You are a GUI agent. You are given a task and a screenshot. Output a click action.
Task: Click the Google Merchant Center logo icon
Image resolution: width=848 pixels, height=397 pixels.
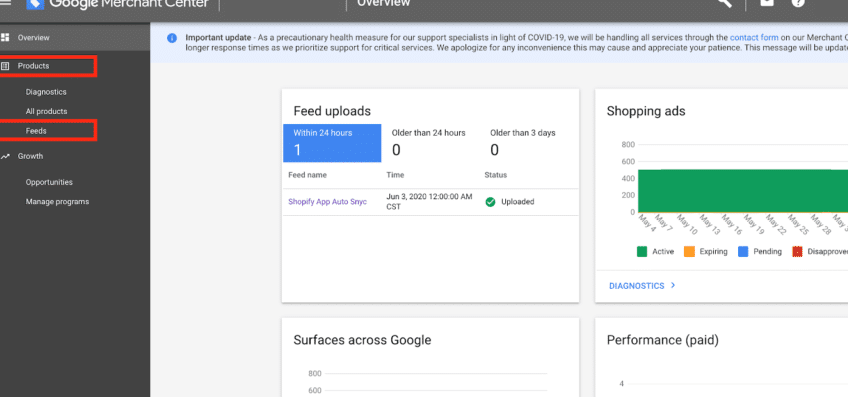[35, 4]
